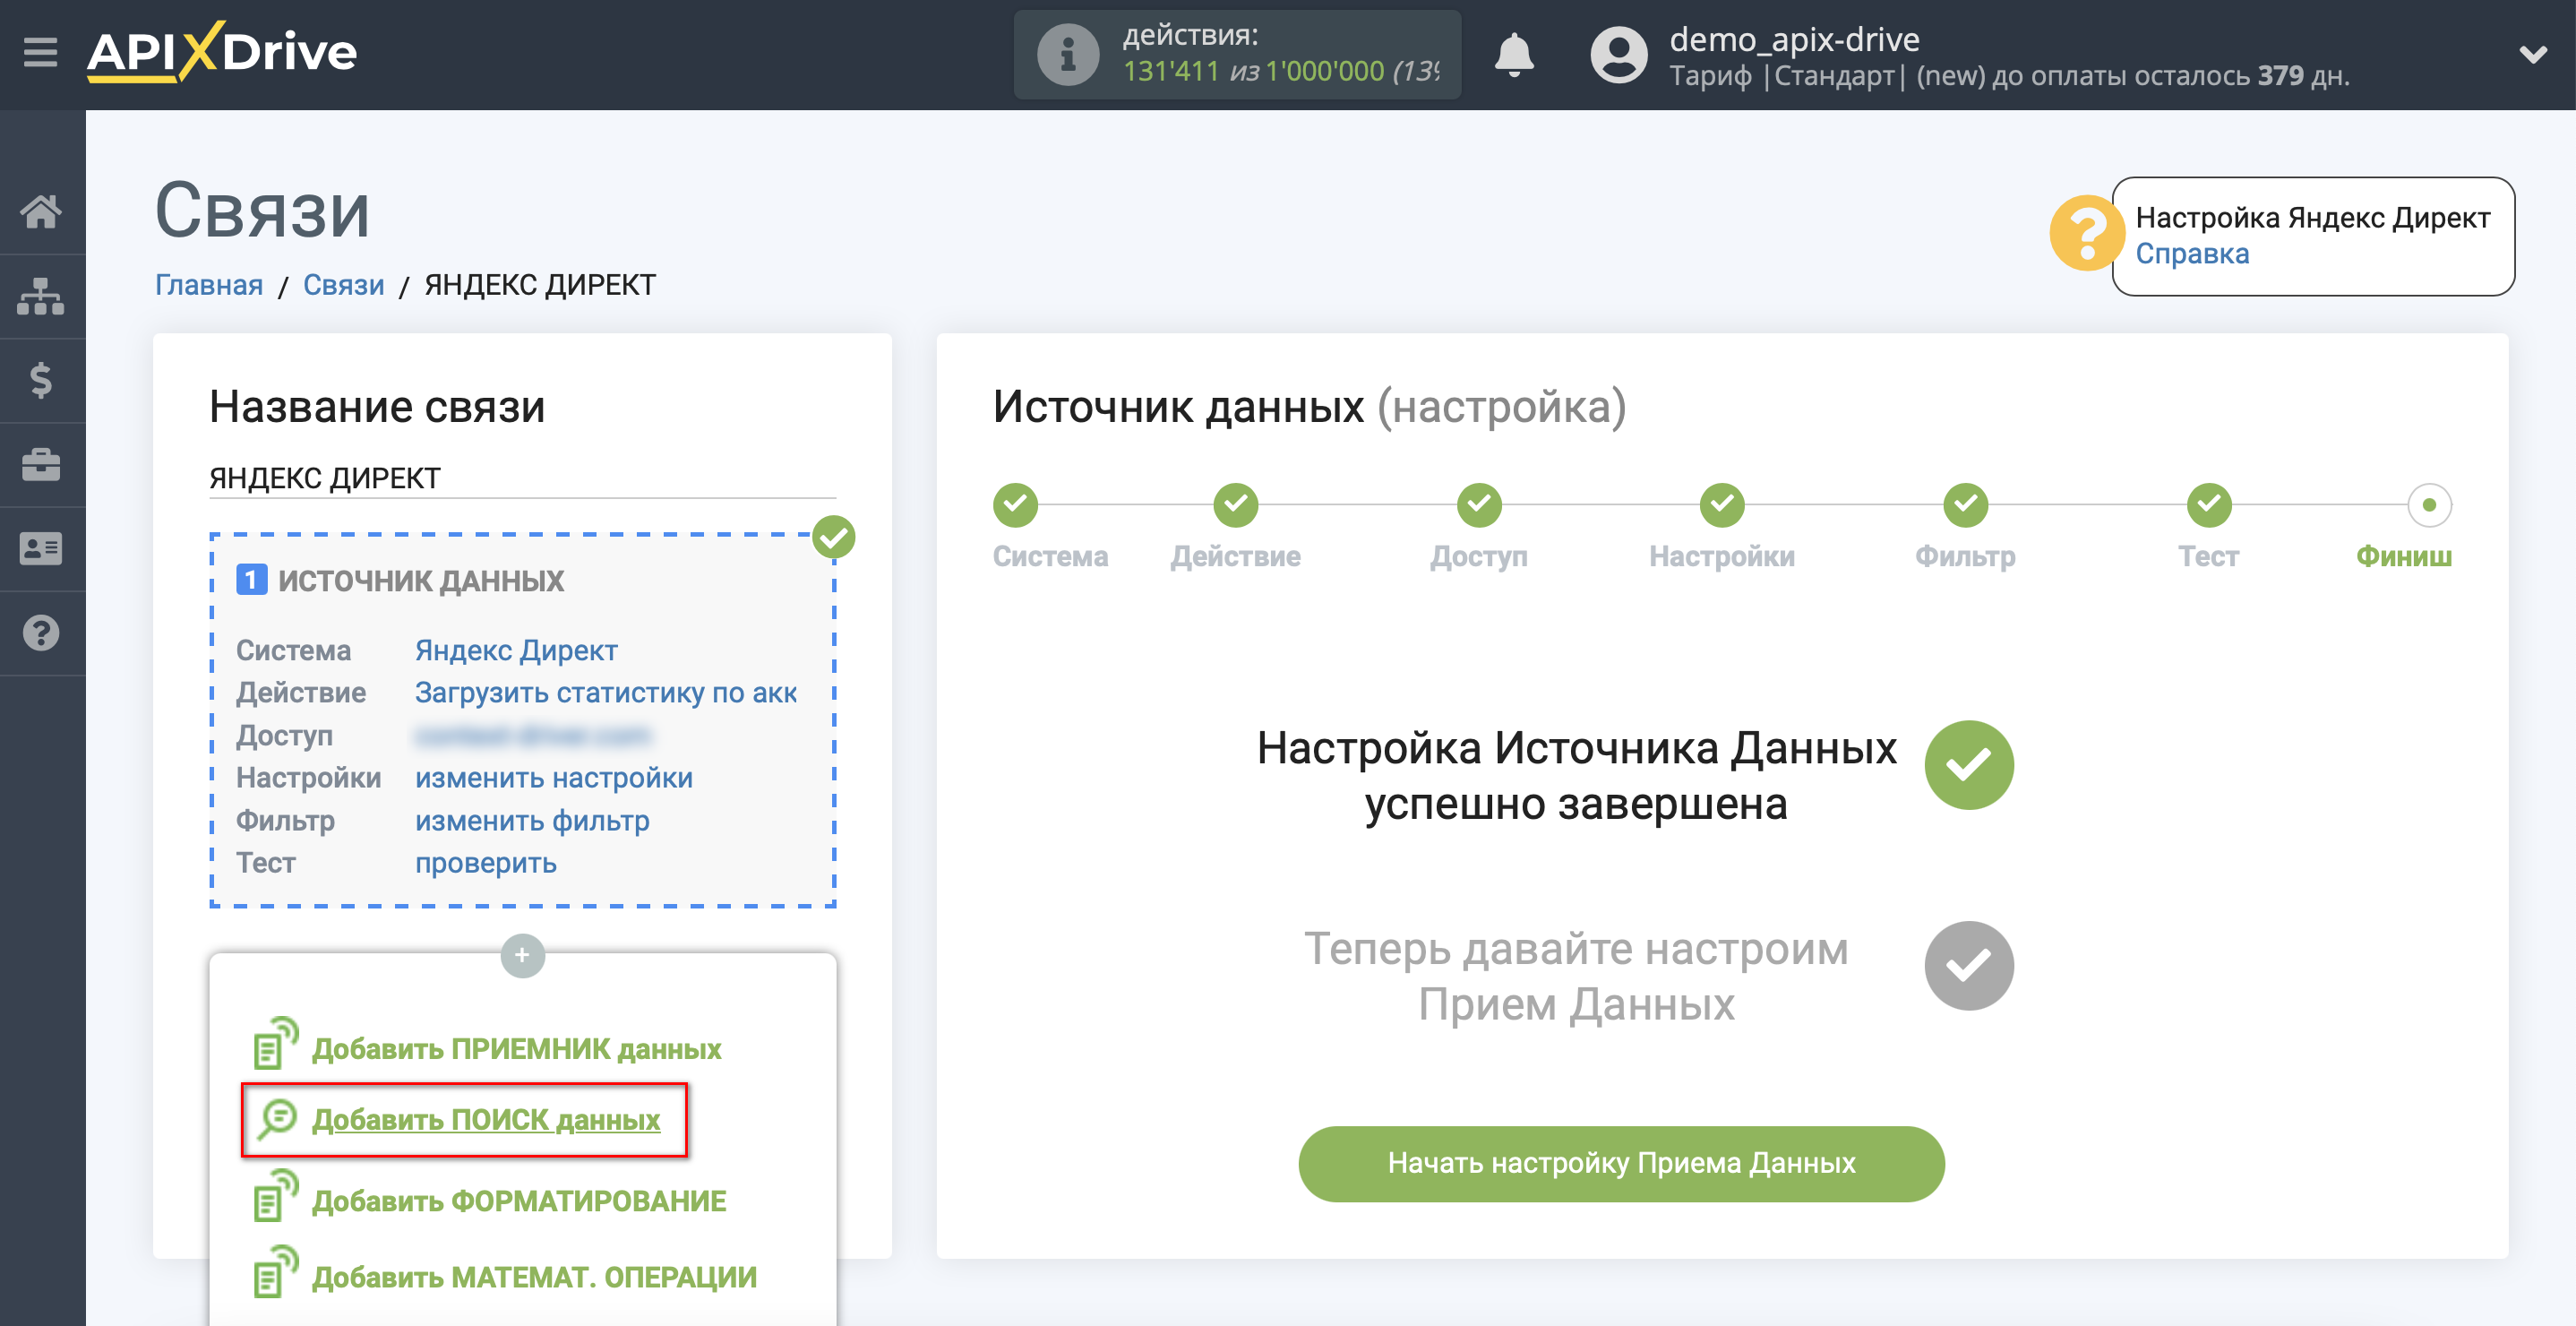The width and height of the screenshot is (2576, 1326).
Task: Open Яндекс Директ system link
Action: coord(516,650)
